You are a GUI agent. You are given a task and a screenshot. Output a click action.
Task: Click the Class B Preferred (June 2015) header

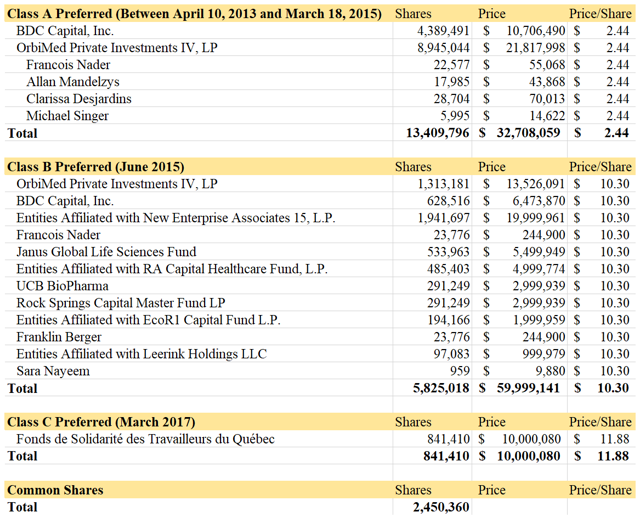pos(96,167)
